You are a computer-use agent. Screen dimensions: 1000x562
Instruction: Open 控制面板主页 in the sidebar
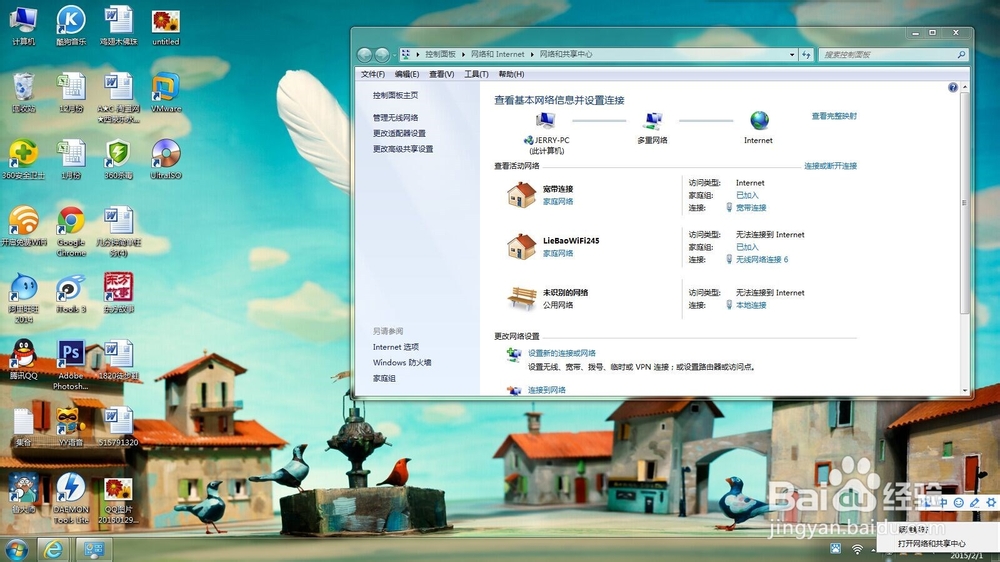tap(395, 95)
